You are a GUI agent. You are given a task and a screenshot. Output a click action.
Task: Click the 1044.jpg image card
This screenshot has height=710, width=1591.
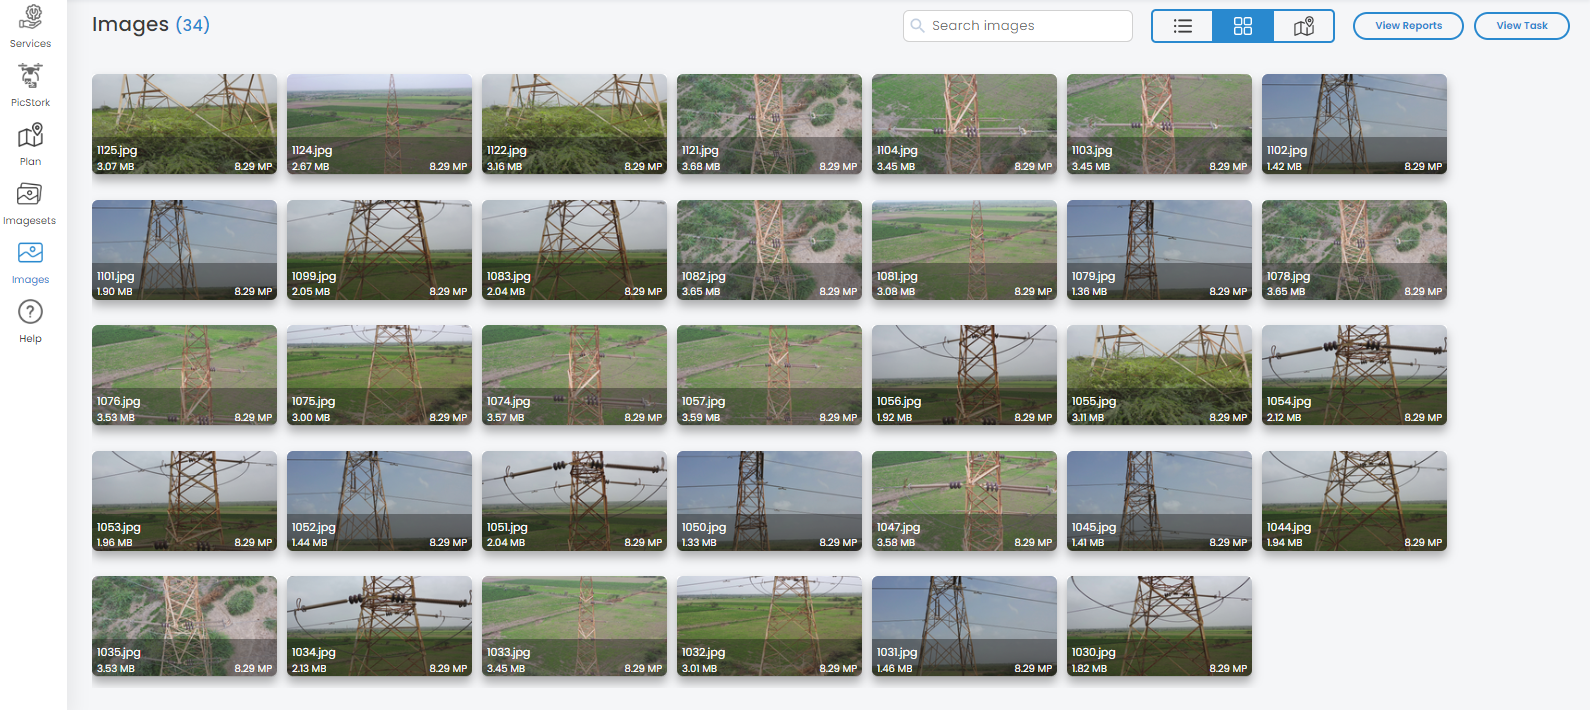coord(1354,501)
